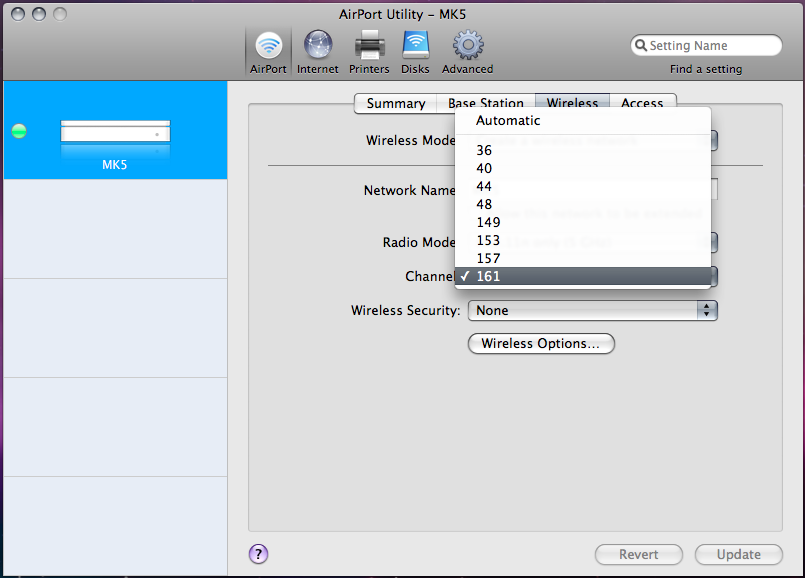Click the Wireless Security dropdown arrows
The image size is (805, 578).
point(707,310)
